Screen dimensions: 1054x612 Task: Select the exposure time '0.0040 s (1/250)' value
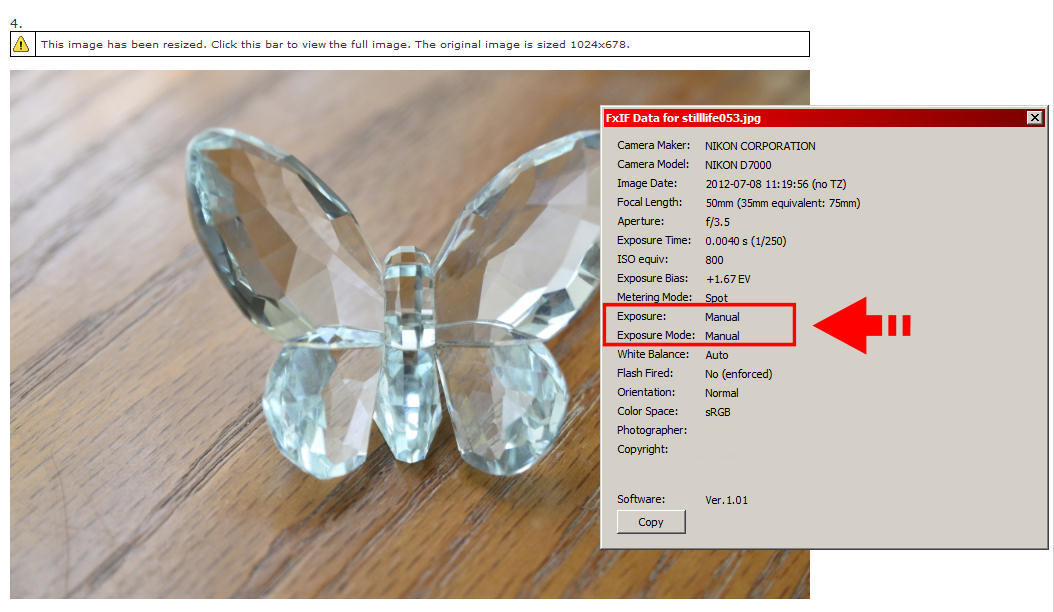pyautogui.click(x=745, y=241)
